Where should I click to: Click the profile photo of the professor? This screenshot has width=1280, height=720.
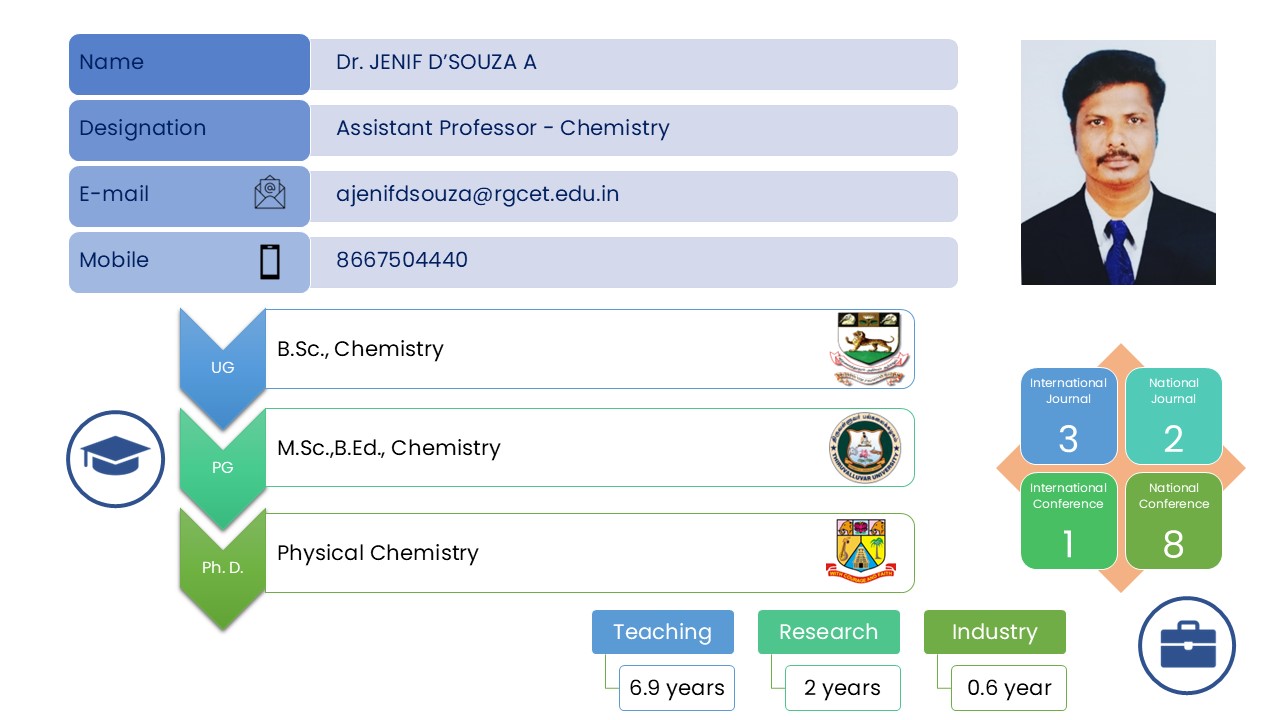pyautogui.click(x=1118, y=162)
